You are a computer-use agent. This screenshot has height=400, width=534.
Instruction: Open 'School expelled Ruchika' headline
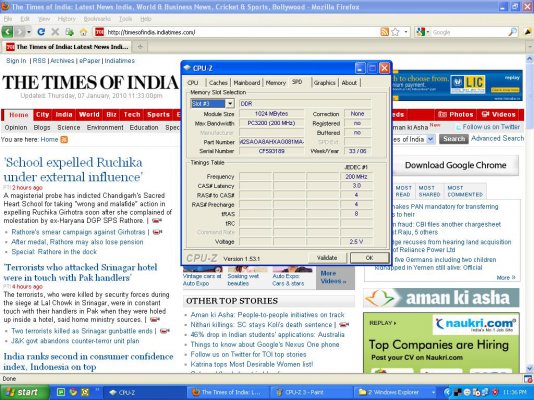coord(73,170)
